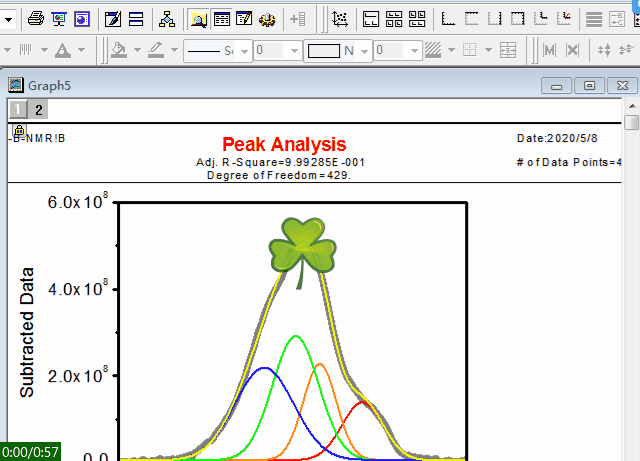Click the Peak Analysis title text
The height and width of the screenshot is (461, 640).
pos(284,145)
